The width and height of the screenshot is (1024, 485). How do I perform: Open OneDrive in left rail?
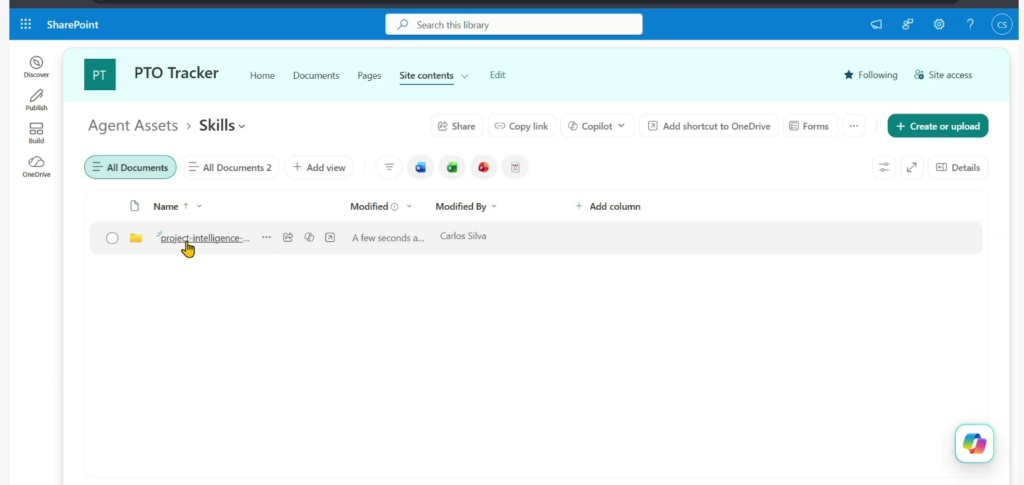tap(37, 166)
